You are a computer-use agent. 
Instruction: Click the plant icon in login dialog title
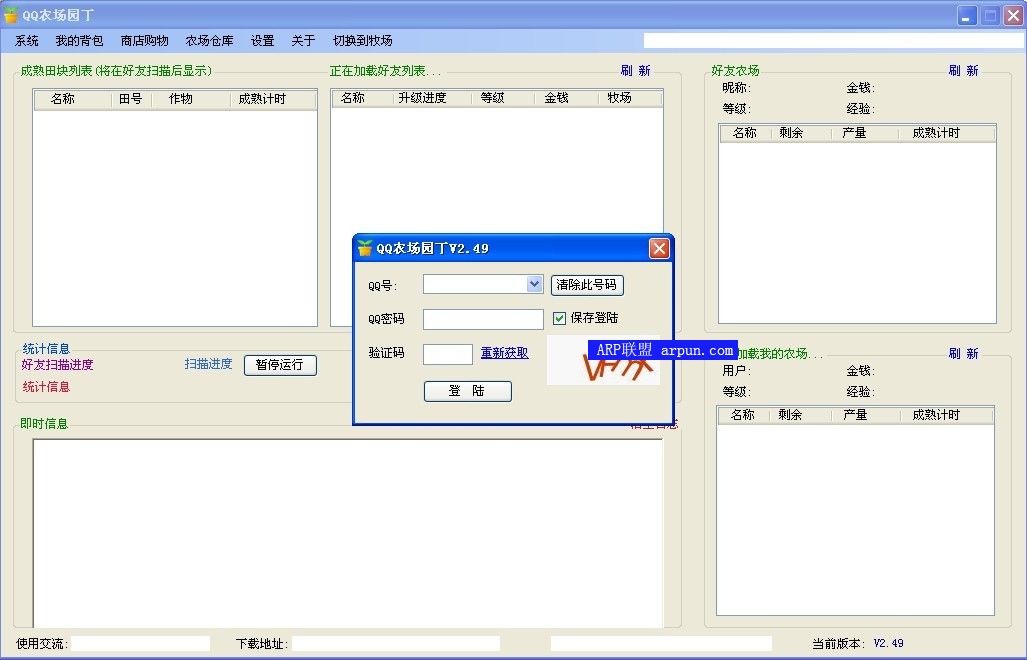365,248
